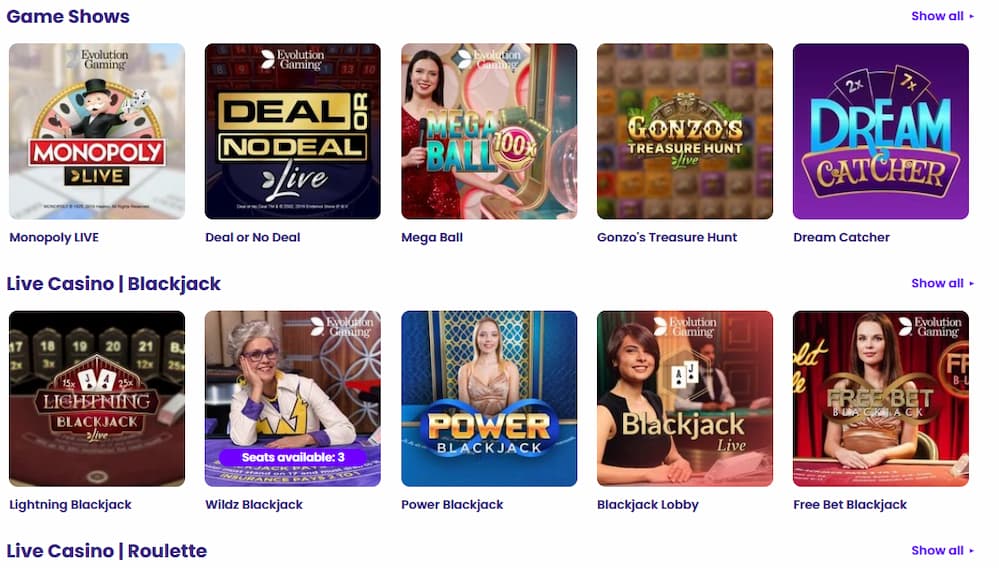
Task: Open the Dream Catcher game thumbnail
Action: (881, 131)
